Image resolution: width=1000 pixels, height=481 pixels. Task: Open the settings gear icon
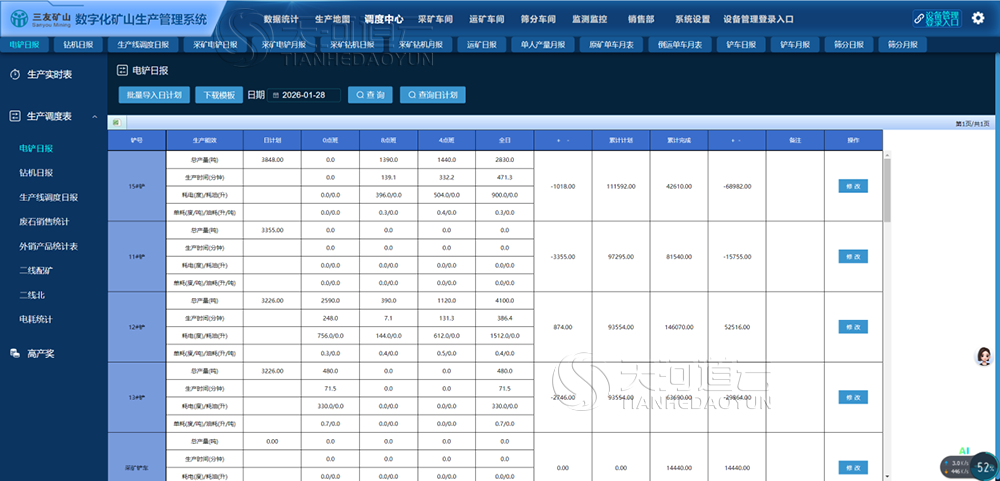(978, 18)
